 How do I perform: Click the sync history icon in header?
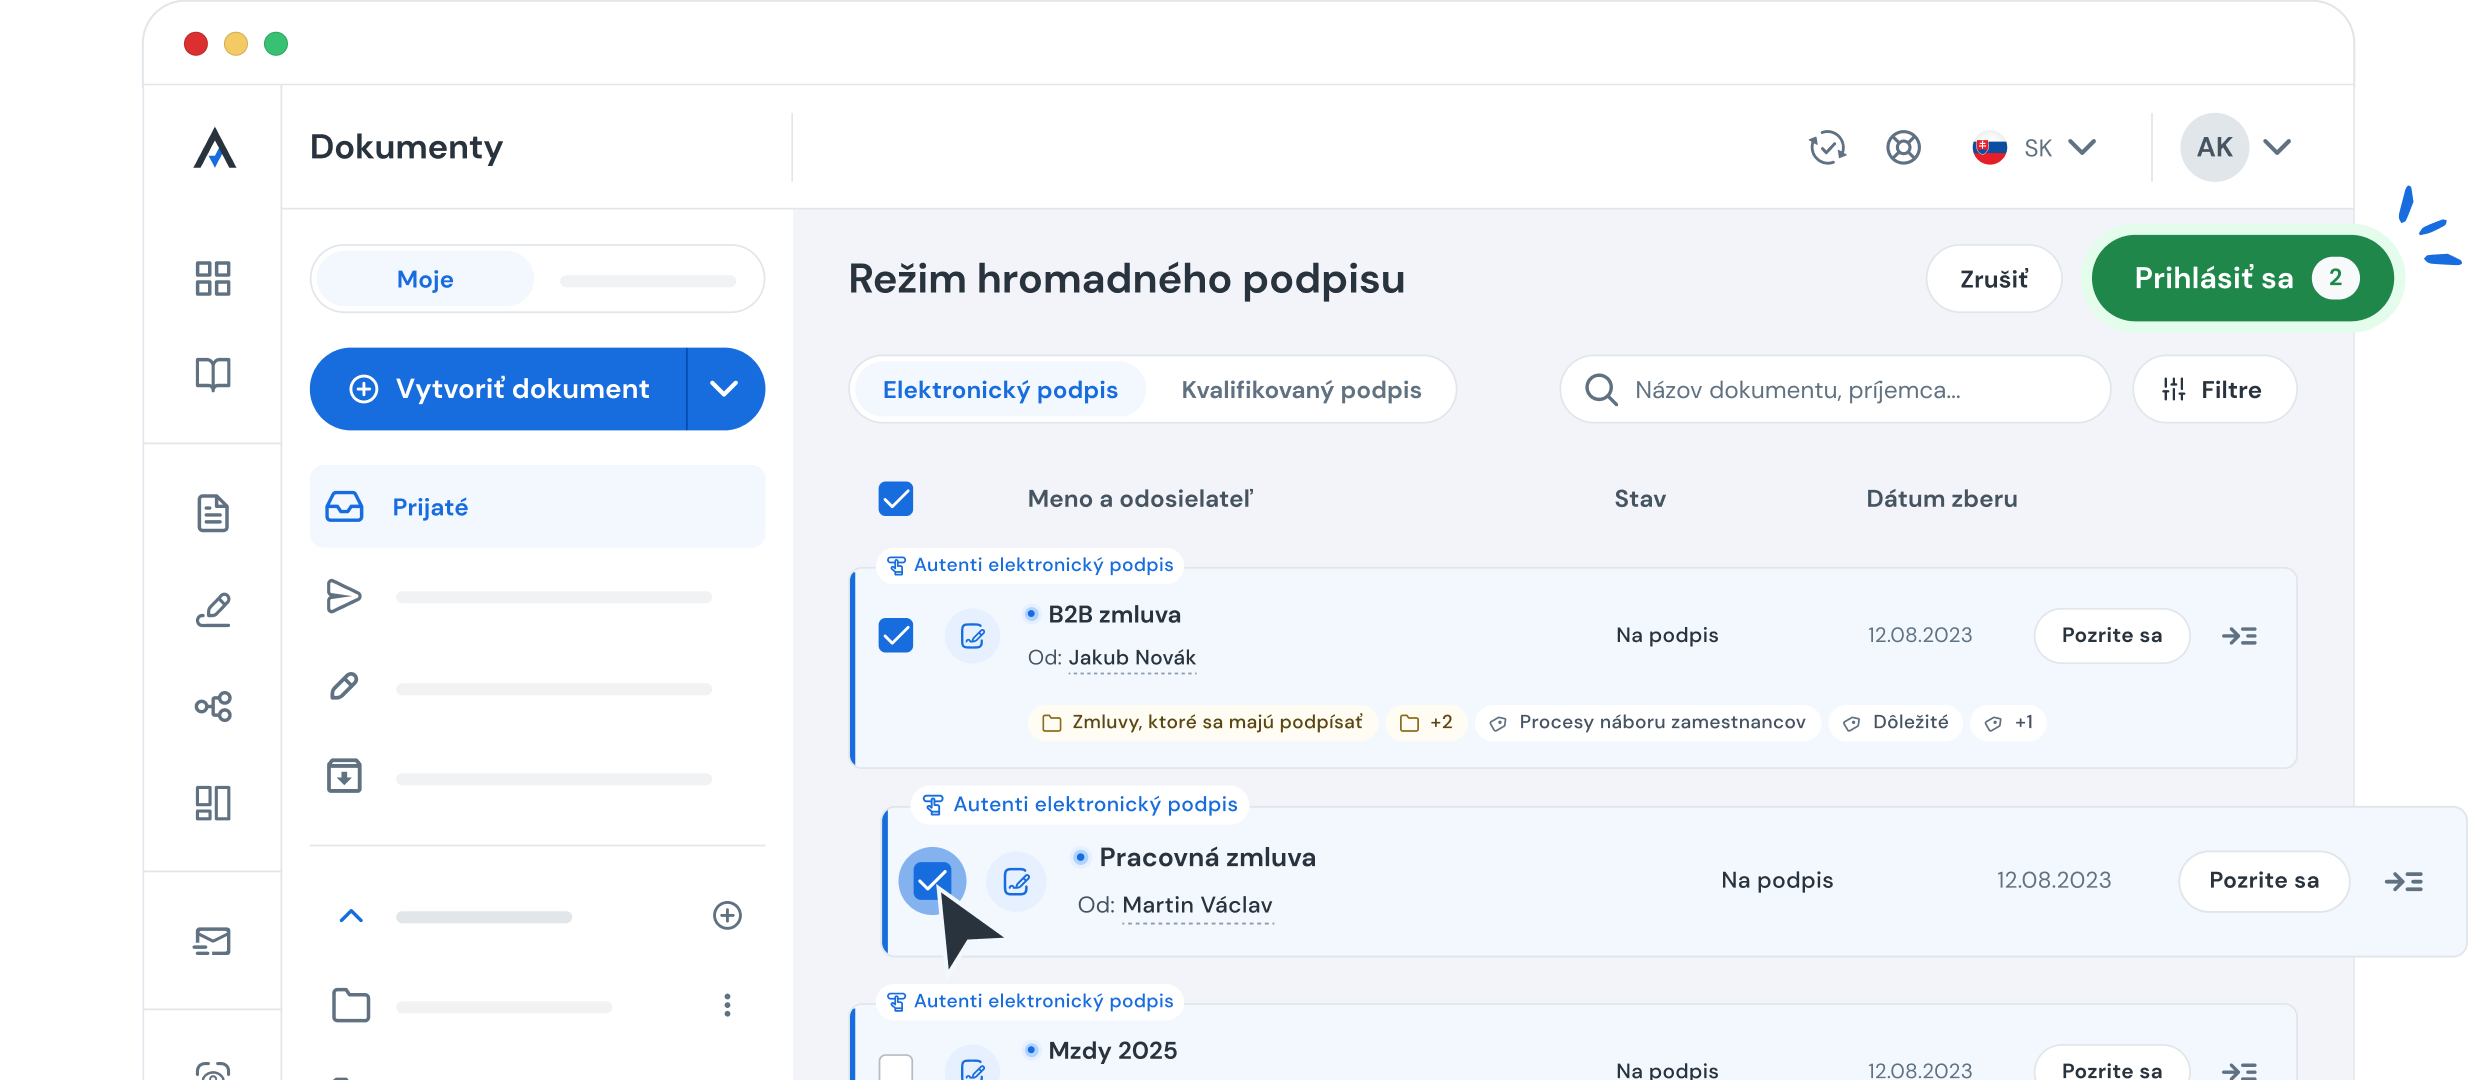pyautogui.click(x=1827, y=148)
